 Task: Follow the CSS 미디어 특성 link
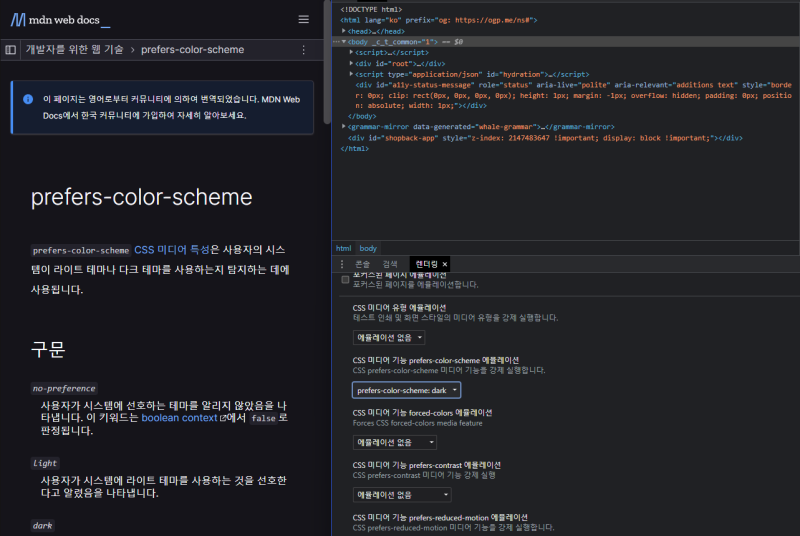[172, 250]
